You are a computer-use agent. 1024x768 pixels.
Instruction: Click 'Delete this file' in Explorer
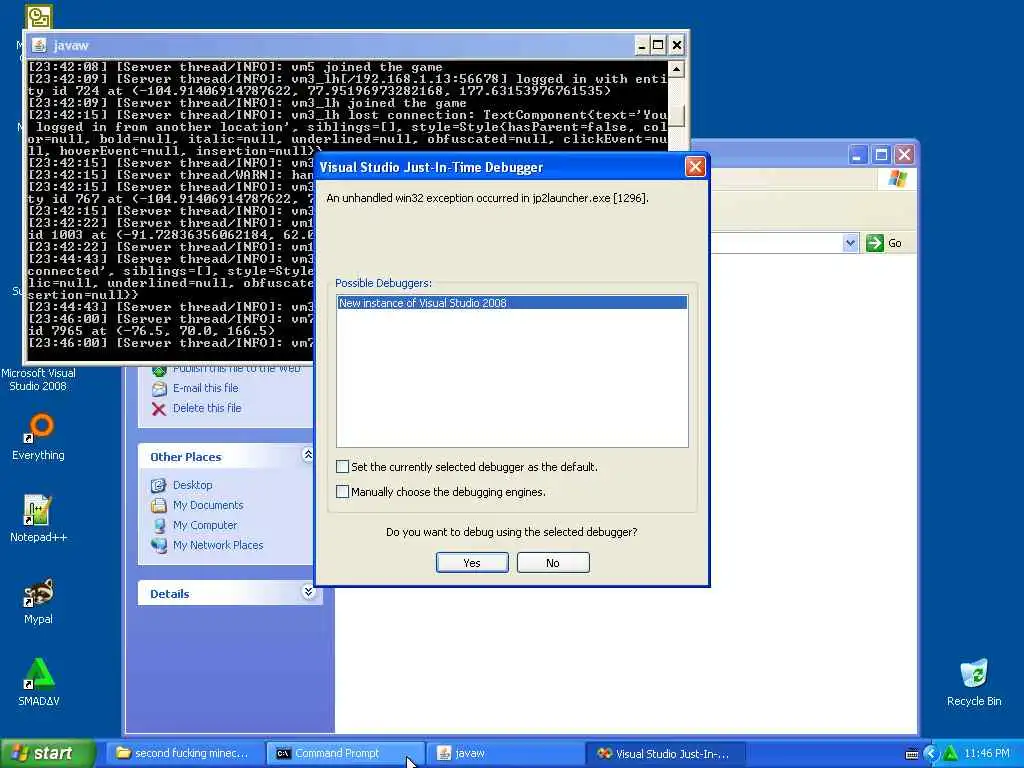[207, 408]
